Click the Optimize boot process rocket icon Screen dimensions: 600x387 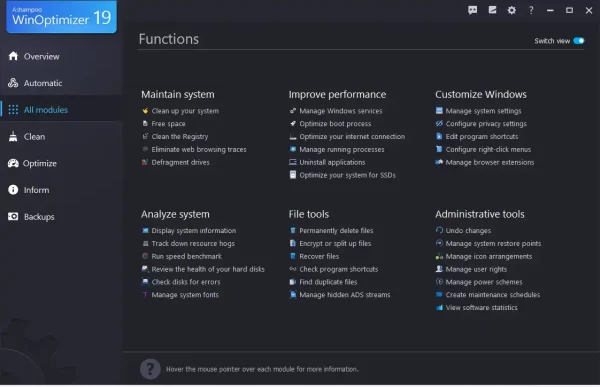(x=293, y=124)
